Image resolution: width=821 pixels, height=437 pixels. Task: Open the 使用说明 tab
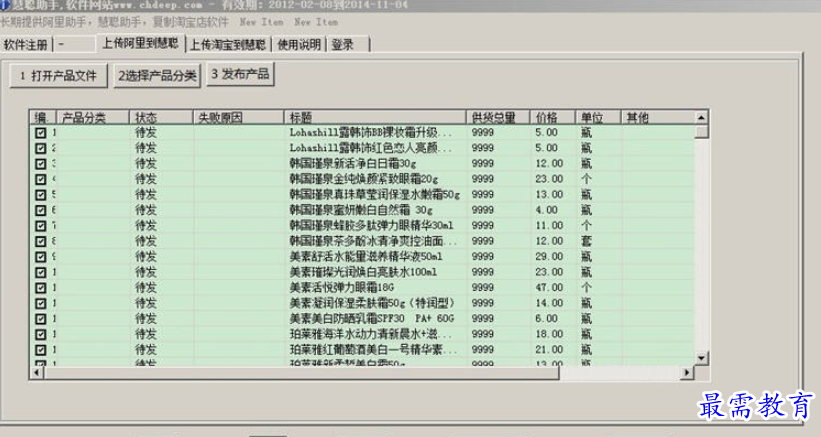(299, 44)
